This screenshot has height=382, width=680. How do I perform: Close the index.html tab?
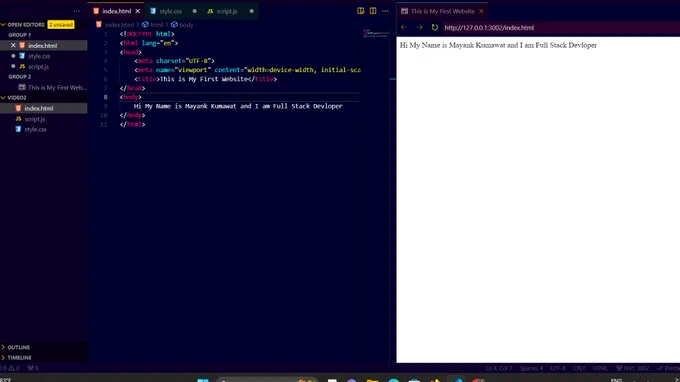tap(138, 11)
